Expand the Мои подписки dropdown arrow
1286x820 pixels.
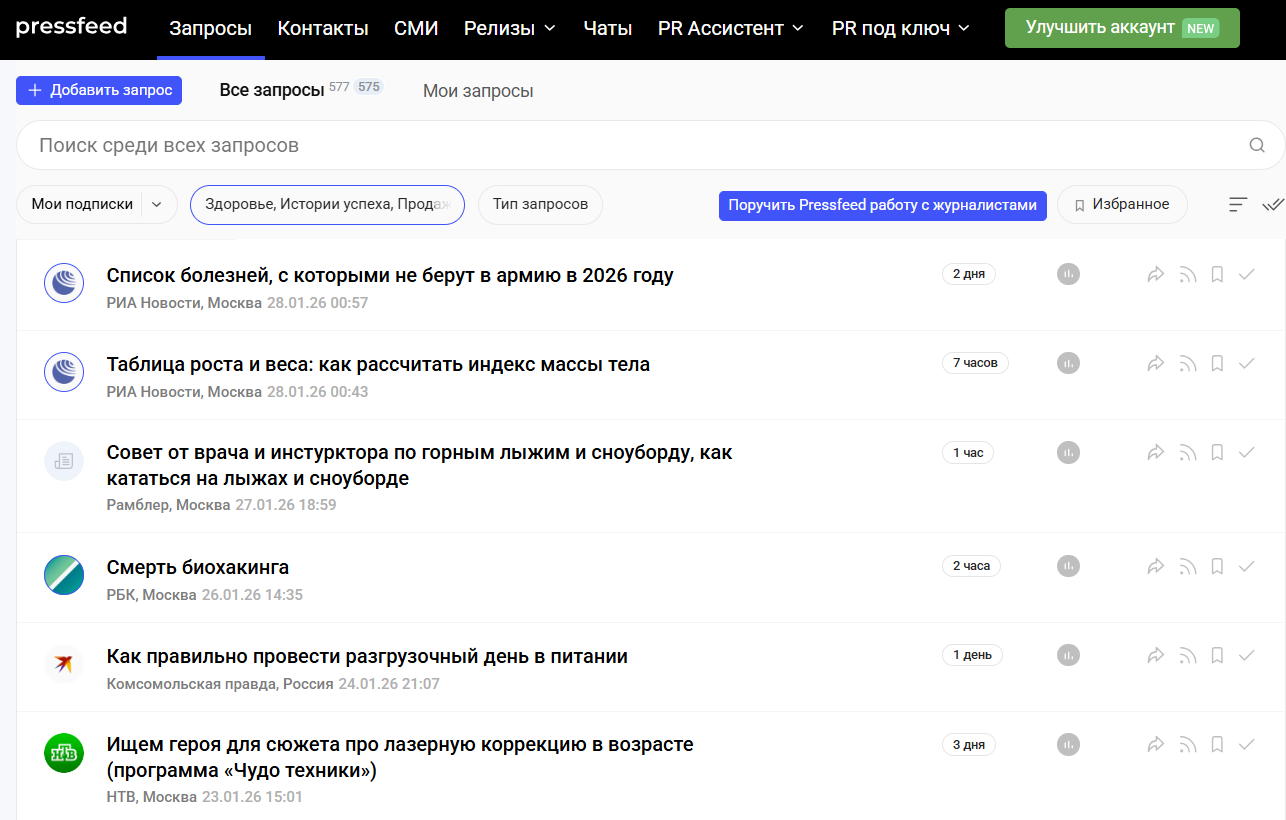point(157,205)
